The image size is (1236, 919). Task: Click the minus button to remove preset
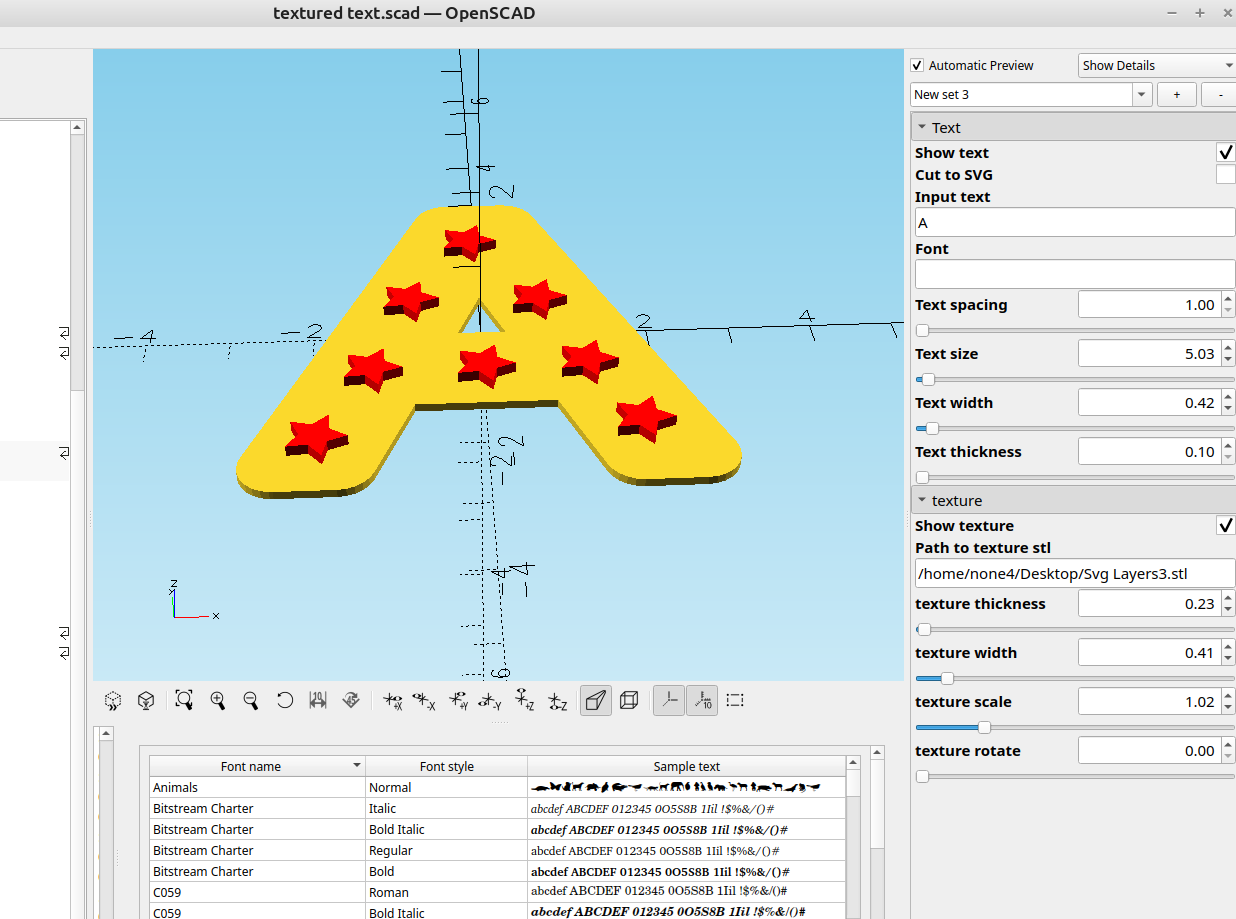[x=1219, y=94]
